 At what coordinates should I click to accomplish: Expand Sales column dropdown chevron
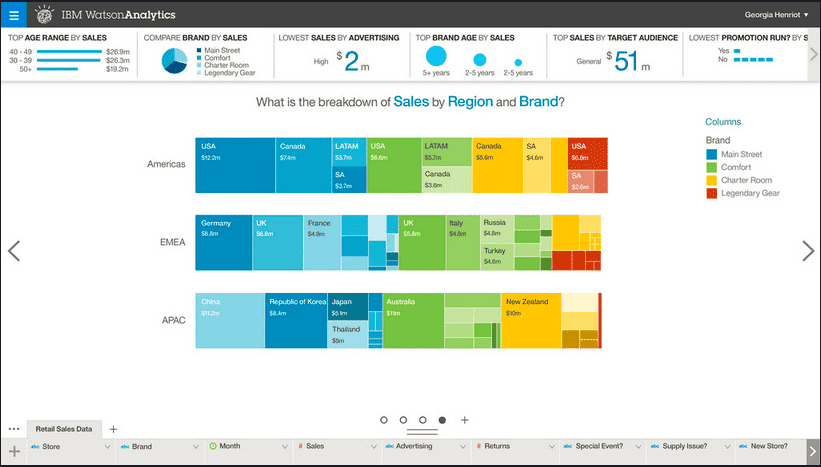(x=374, y=447)
